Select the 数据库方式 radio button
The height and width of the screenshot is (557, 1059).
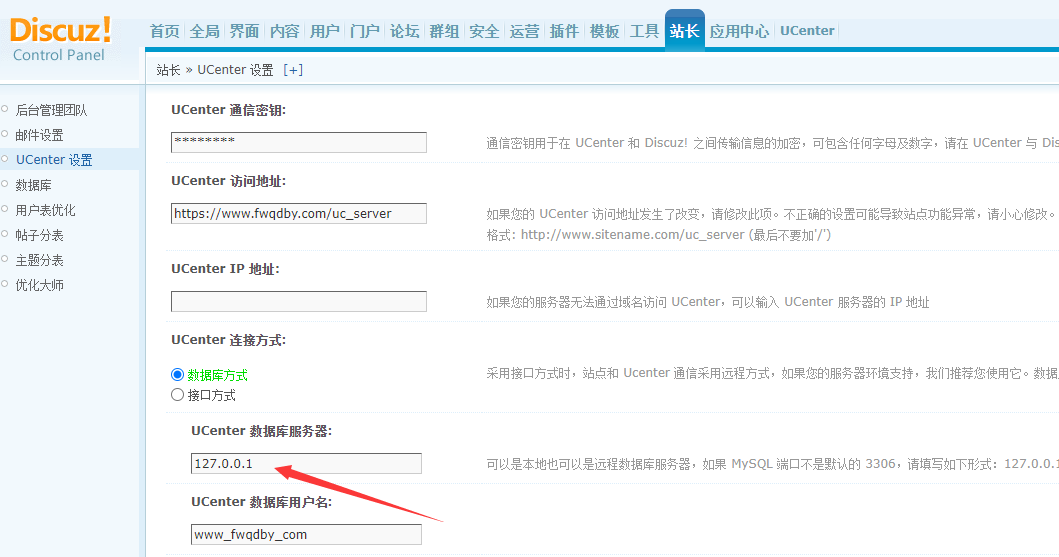tap(178, 375)
